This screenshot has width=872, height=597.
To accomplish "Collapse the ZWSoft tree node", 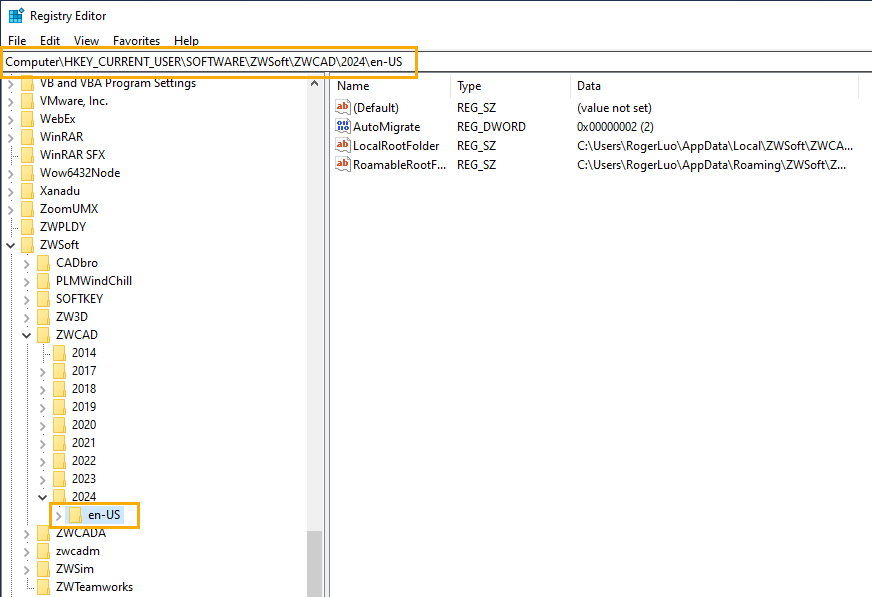I will (11, 245).
